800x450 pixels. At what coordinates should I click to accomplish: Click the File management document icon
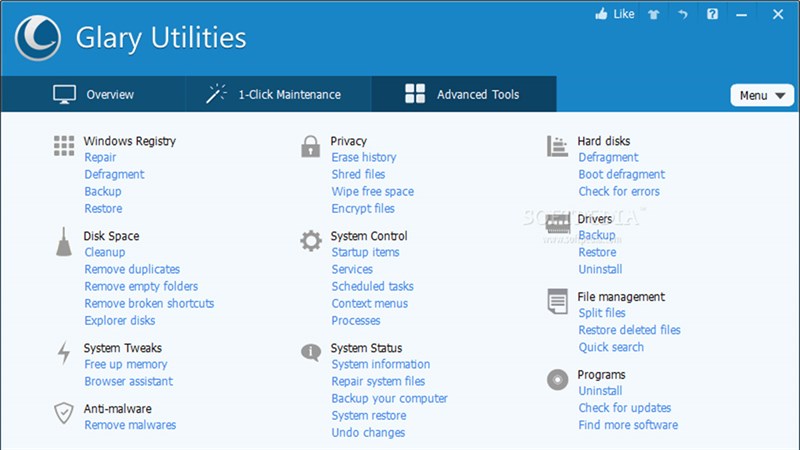[558, 302]
